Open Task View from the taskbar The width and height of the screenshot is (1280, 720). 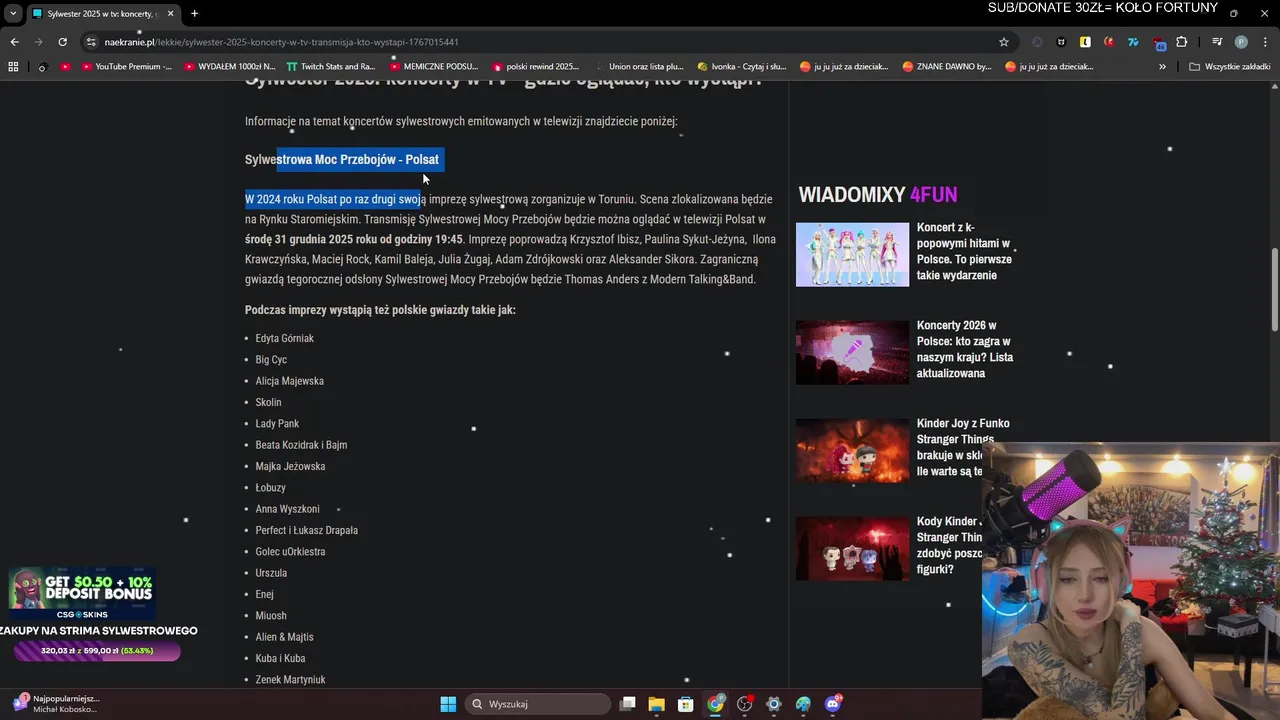628,704
